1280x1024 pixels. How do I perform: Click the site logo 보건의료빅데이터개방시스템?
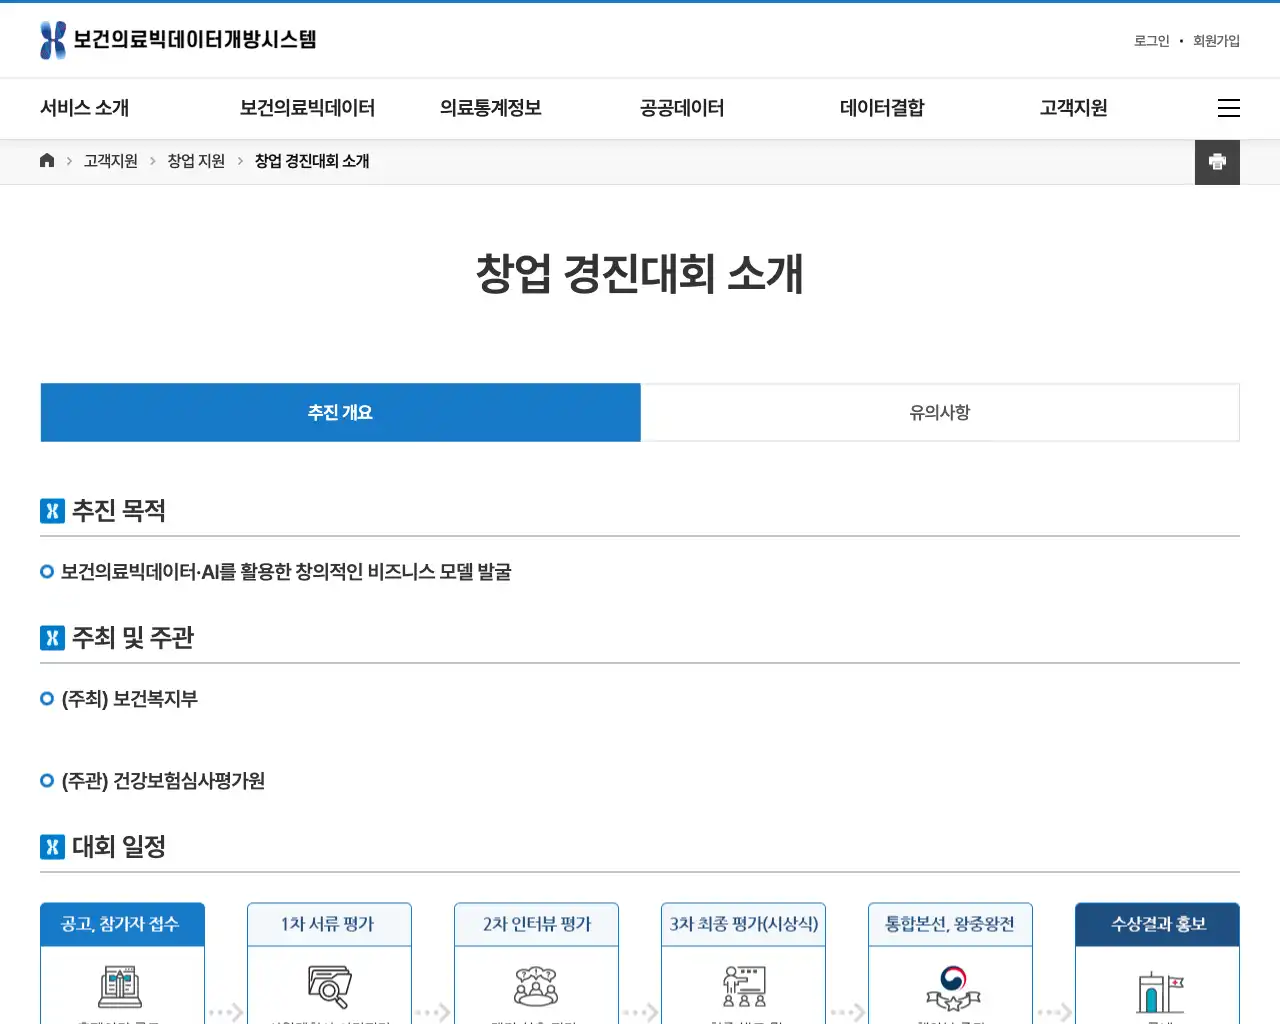pos(178,40)
